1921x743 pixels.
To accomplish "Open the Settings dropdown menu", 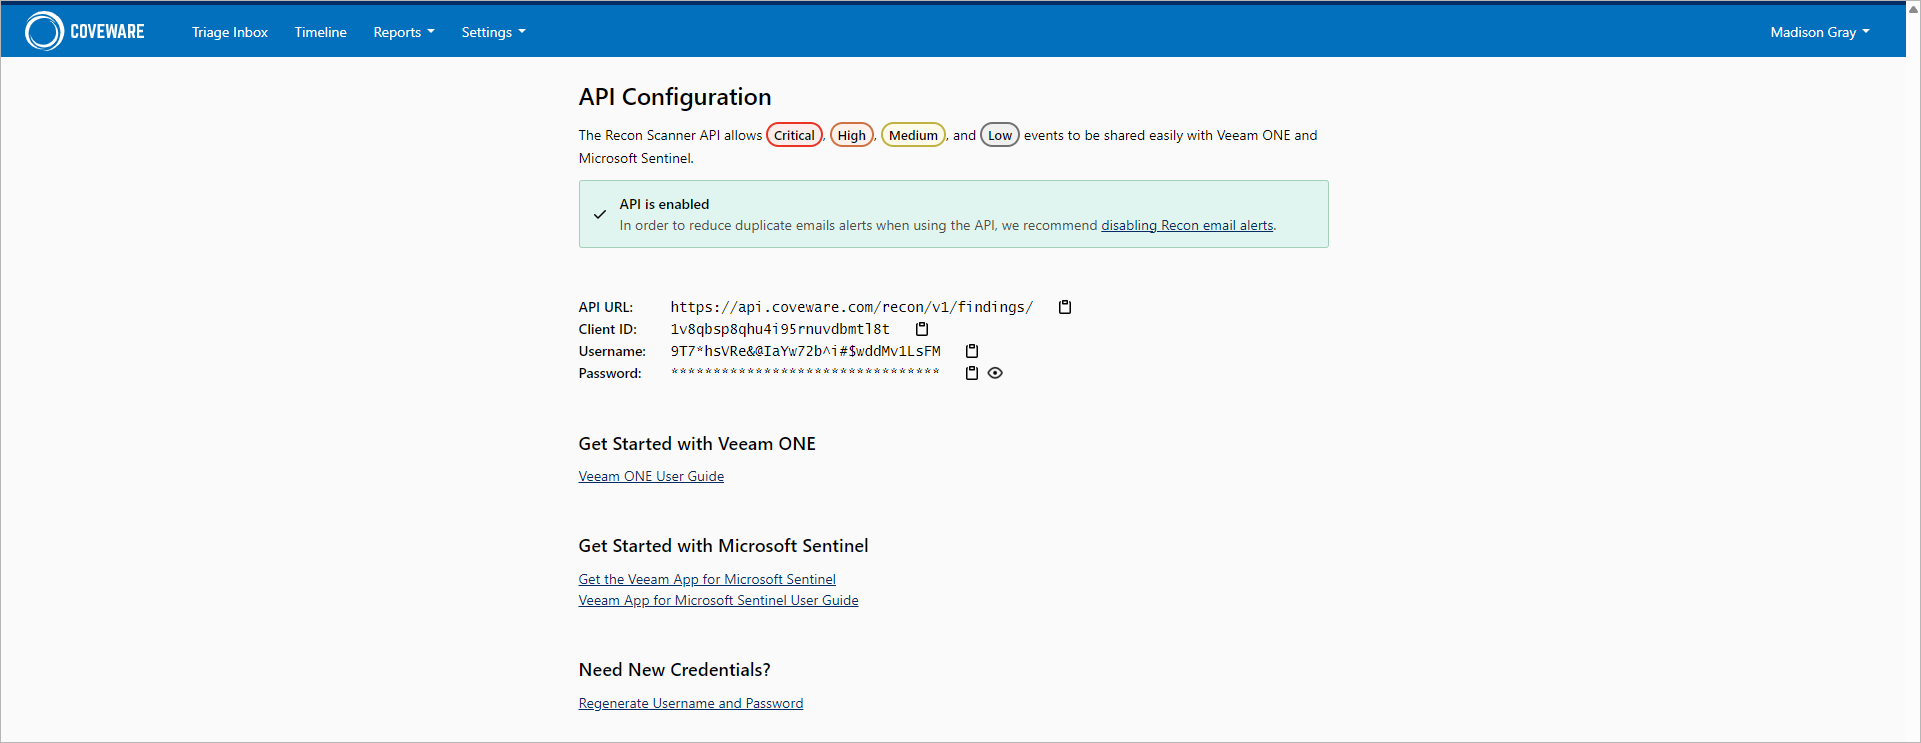I will click(493, 32).
